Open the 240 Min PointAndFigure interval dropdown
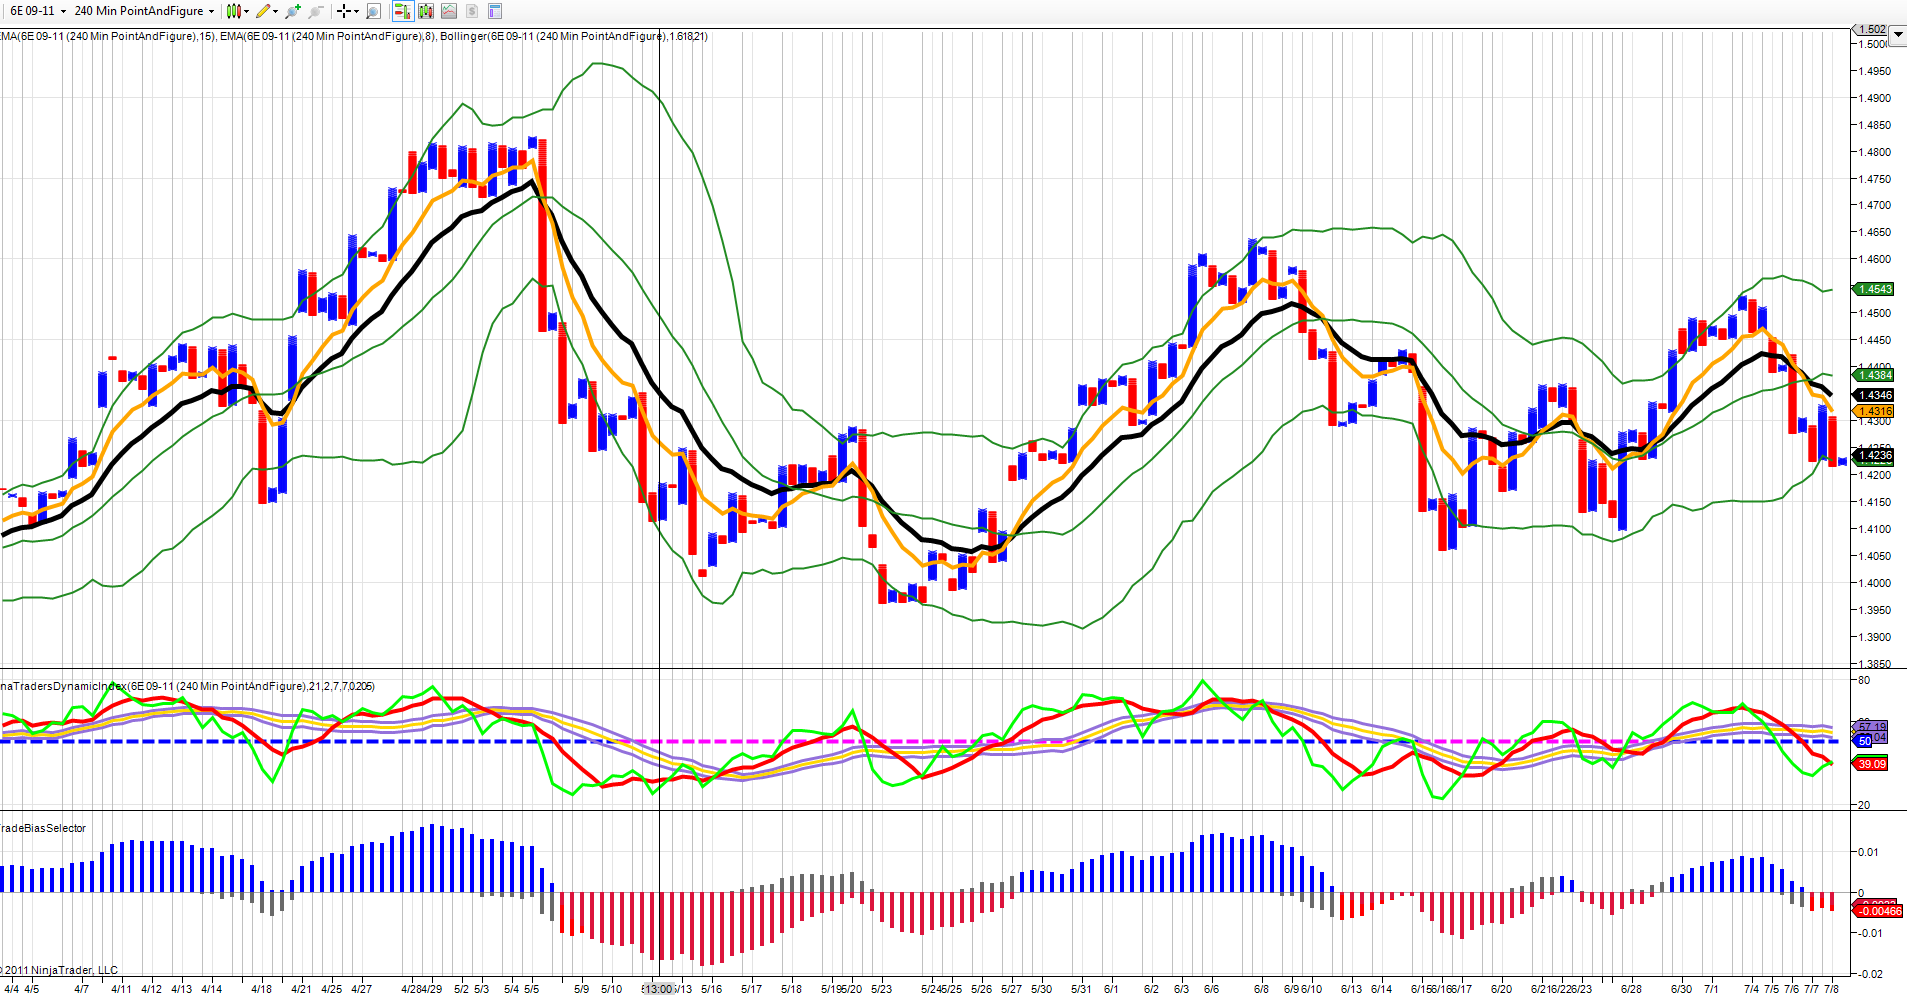Image resolution: width=1907 pixels, height=999 pixels. click(x=144, y=11)
